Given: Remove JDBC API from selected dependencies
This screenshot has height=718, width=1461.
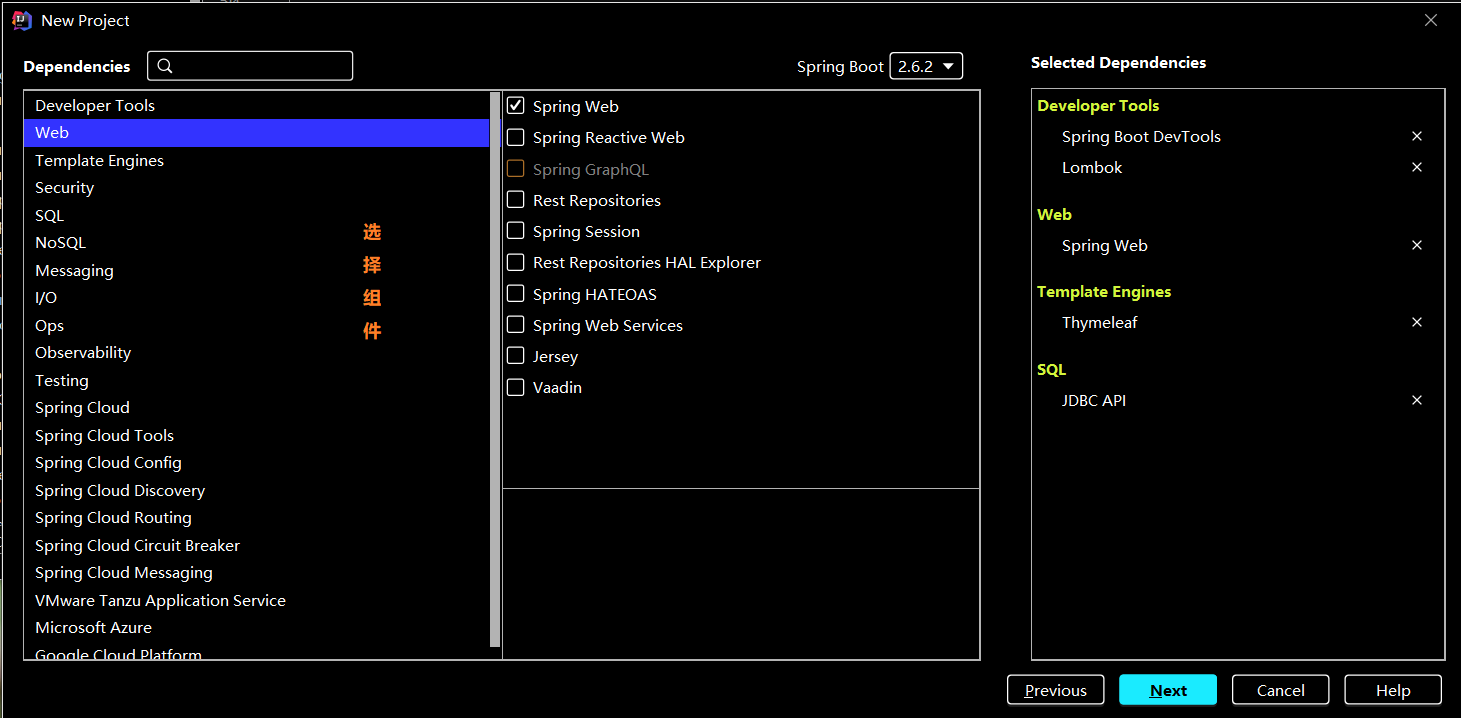Looking at the screenshot, I should (1416, 400).
